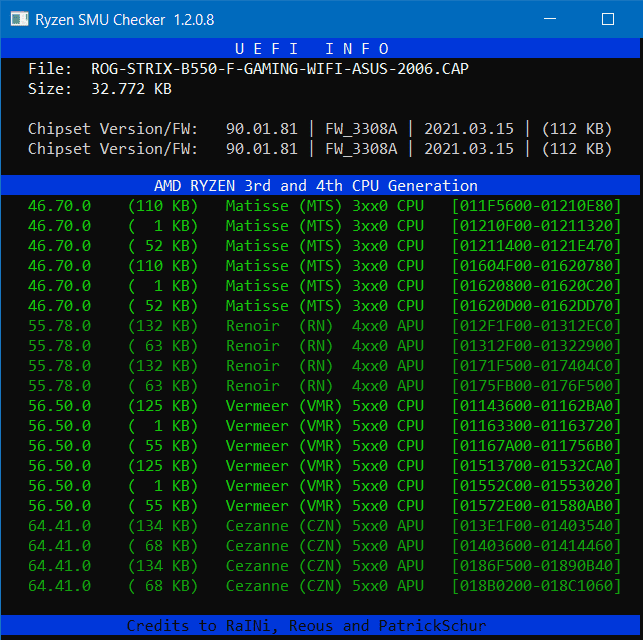This screenshot has width=643, height=640.
Task: Click the address range [01552C00-01553020]
Action: pos(536,486)
